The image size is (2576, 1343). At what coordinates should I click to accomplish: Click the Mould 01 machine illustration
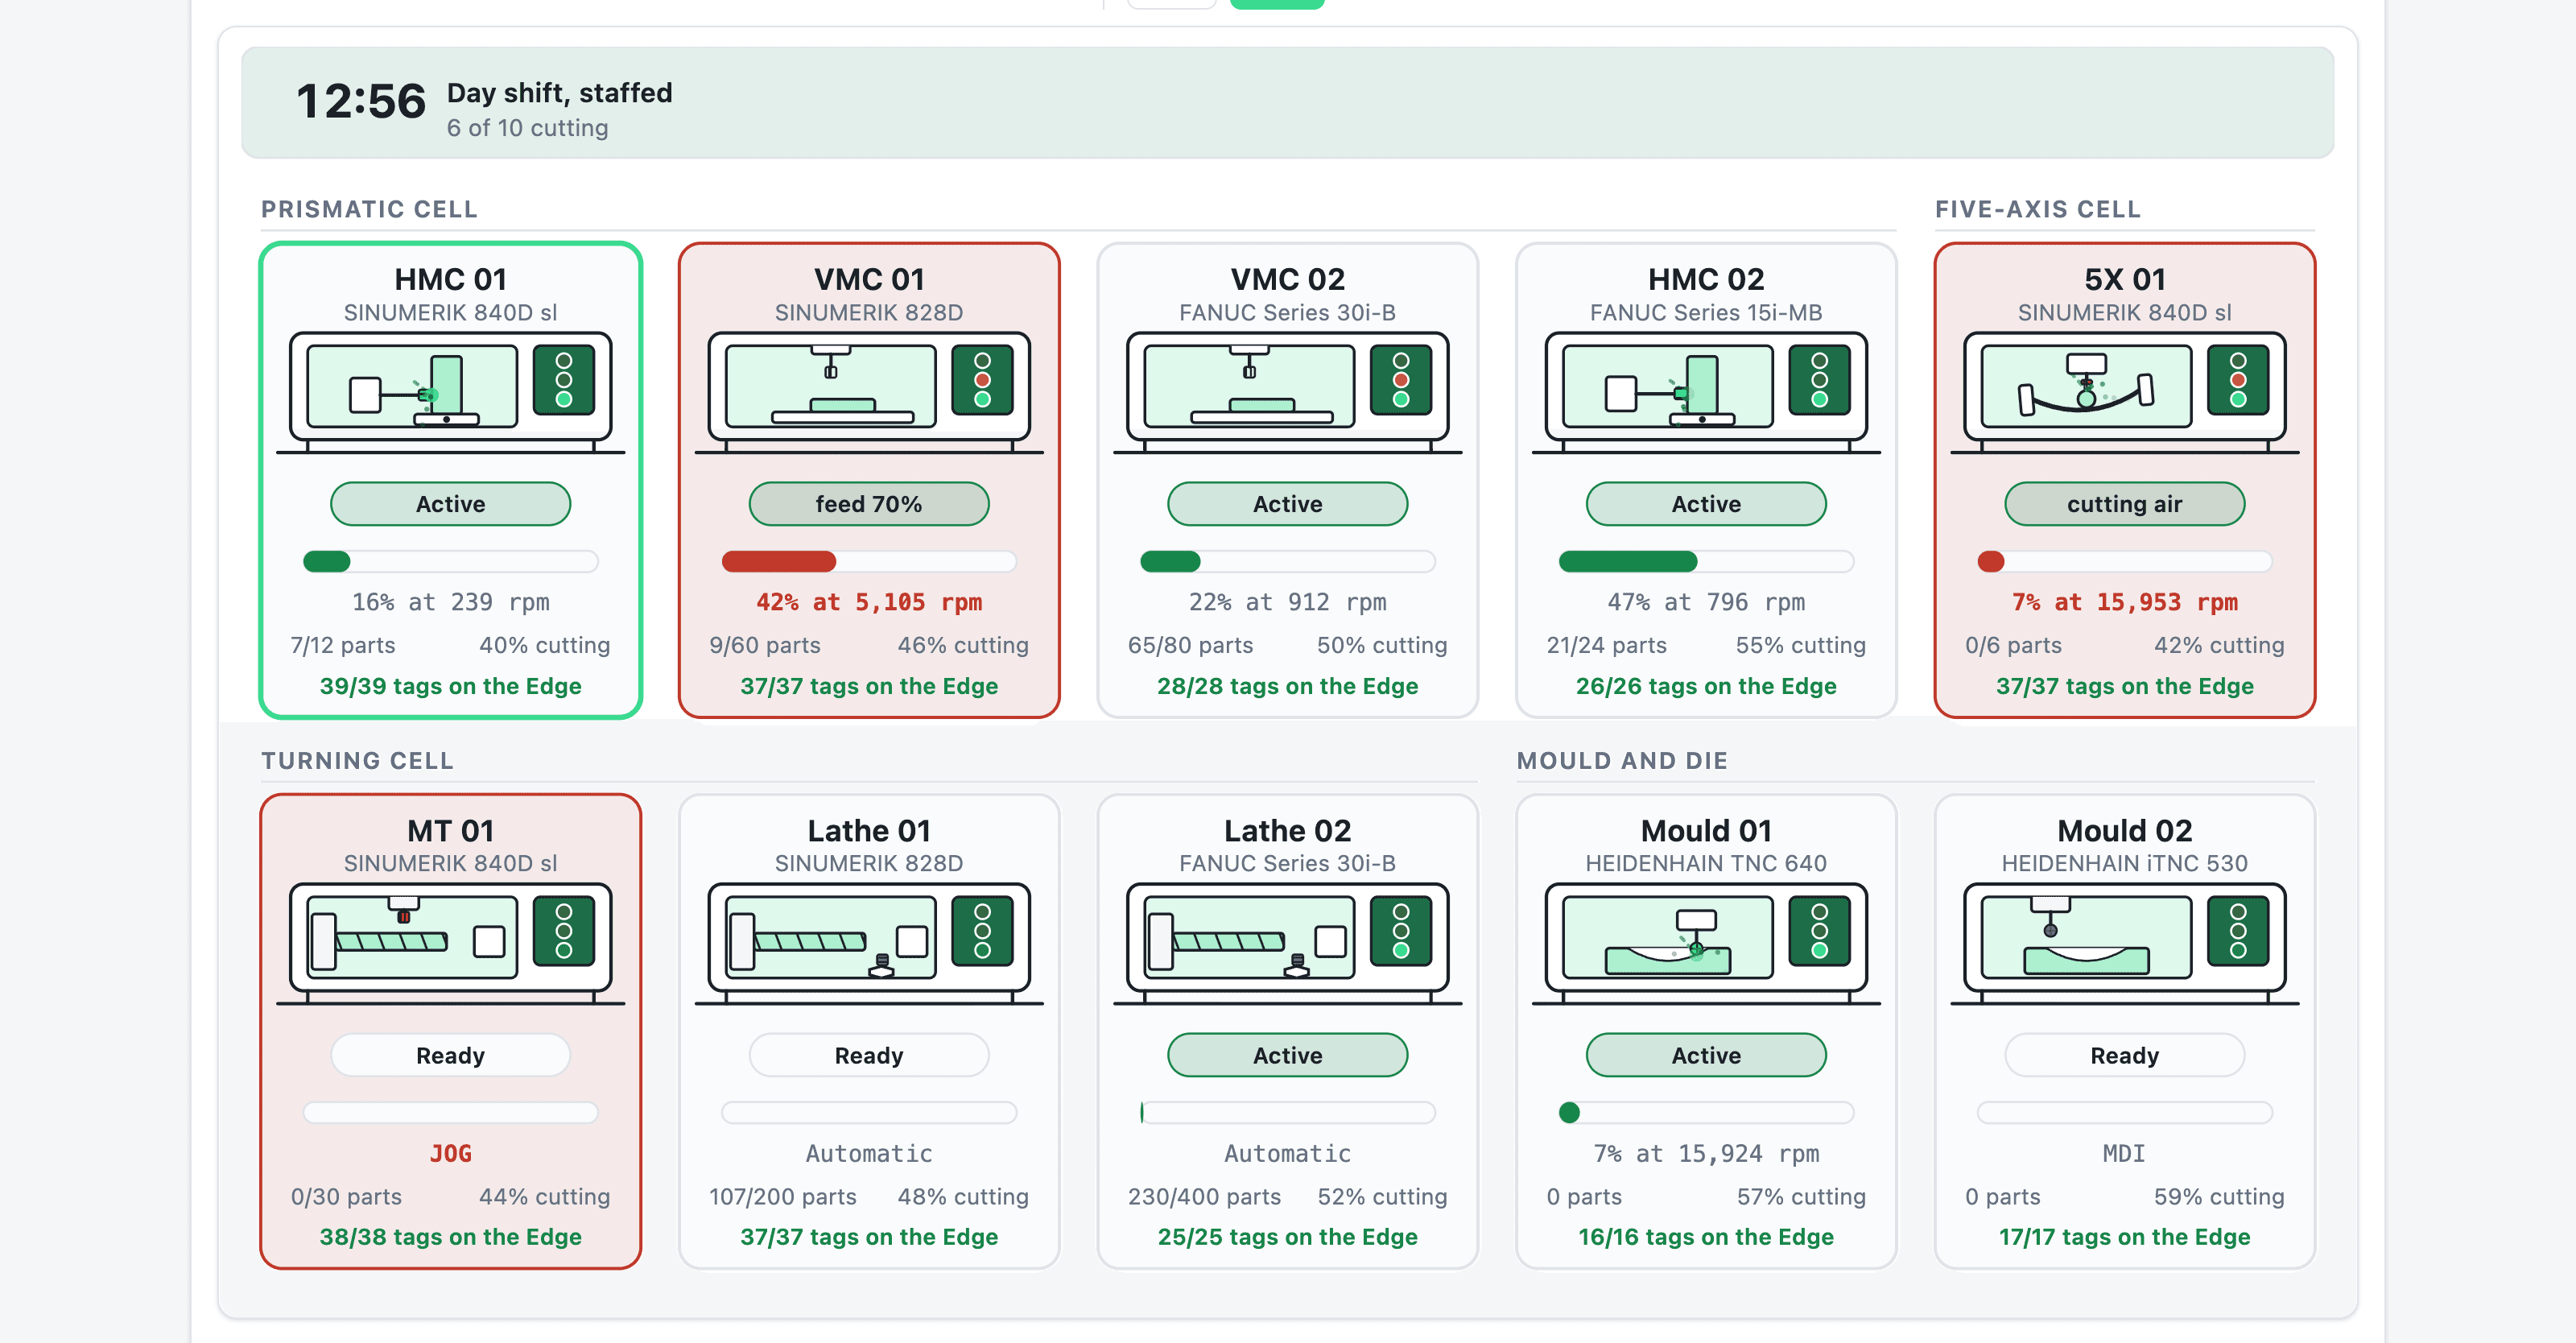click(x=1706, y=943)
